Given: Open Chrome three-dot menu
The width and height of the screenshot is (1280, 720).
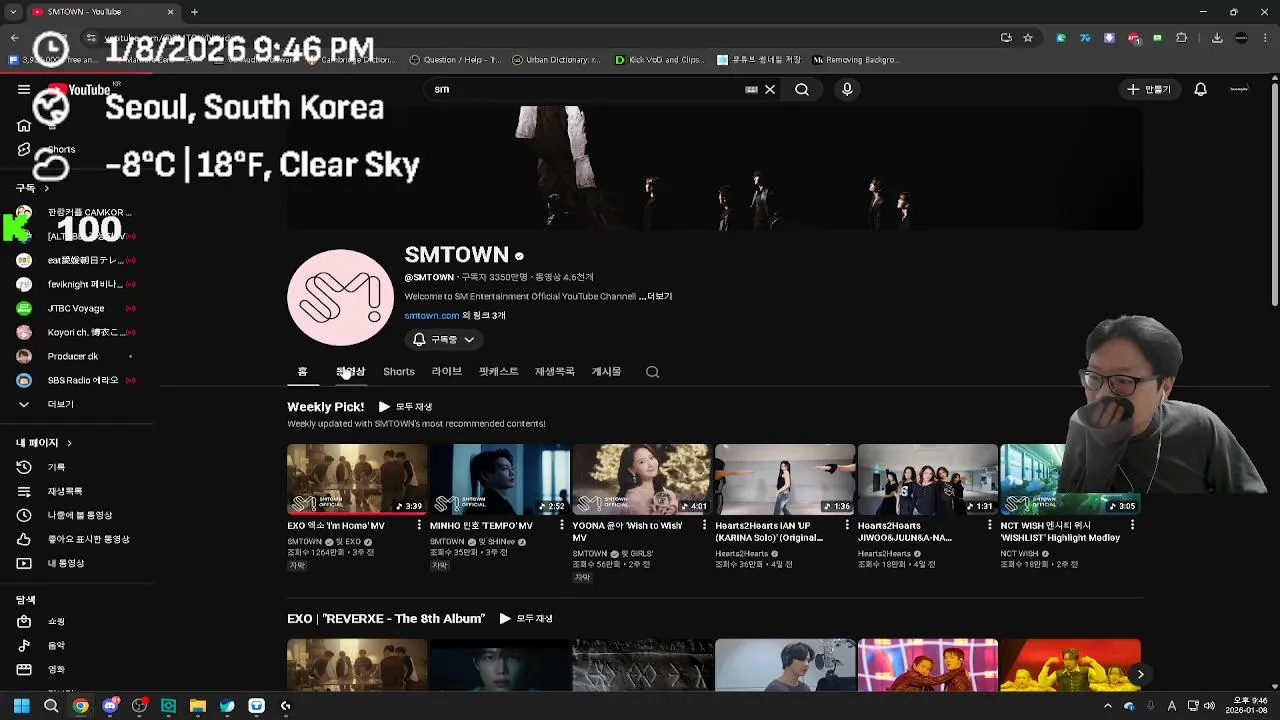Looking at the screenshot, I should pos(1267,38).
